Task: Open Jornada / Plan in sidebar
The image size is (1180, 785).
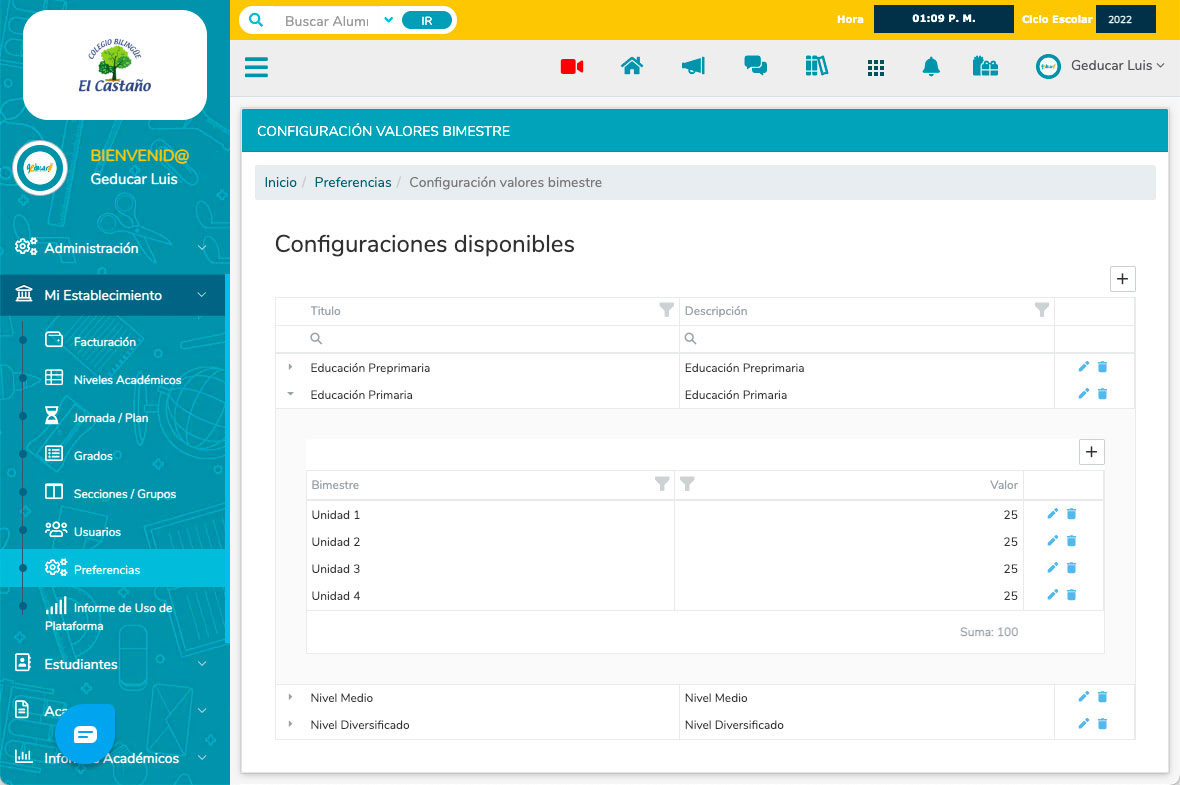Action: click(111, 418)
